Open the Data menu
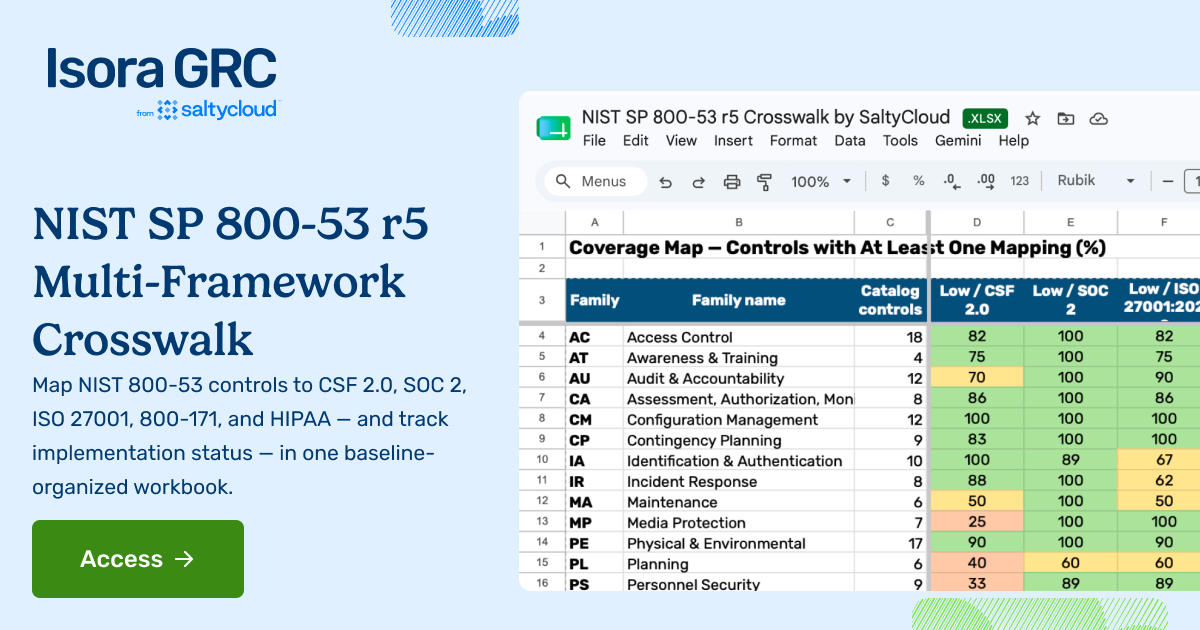Screen dimensions: 1200x630 coord(849,141)
